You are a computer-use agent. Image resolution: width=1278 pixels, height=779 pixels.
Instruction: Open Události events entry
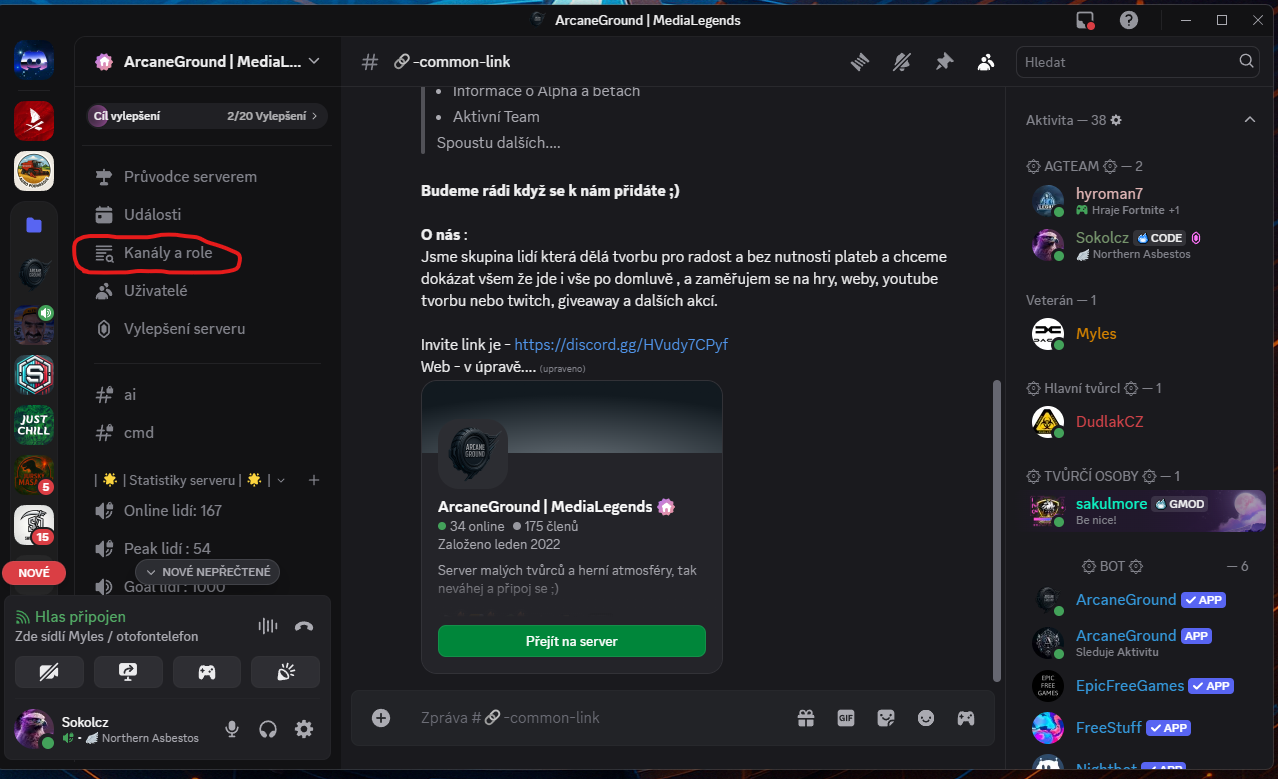[207, 215]
